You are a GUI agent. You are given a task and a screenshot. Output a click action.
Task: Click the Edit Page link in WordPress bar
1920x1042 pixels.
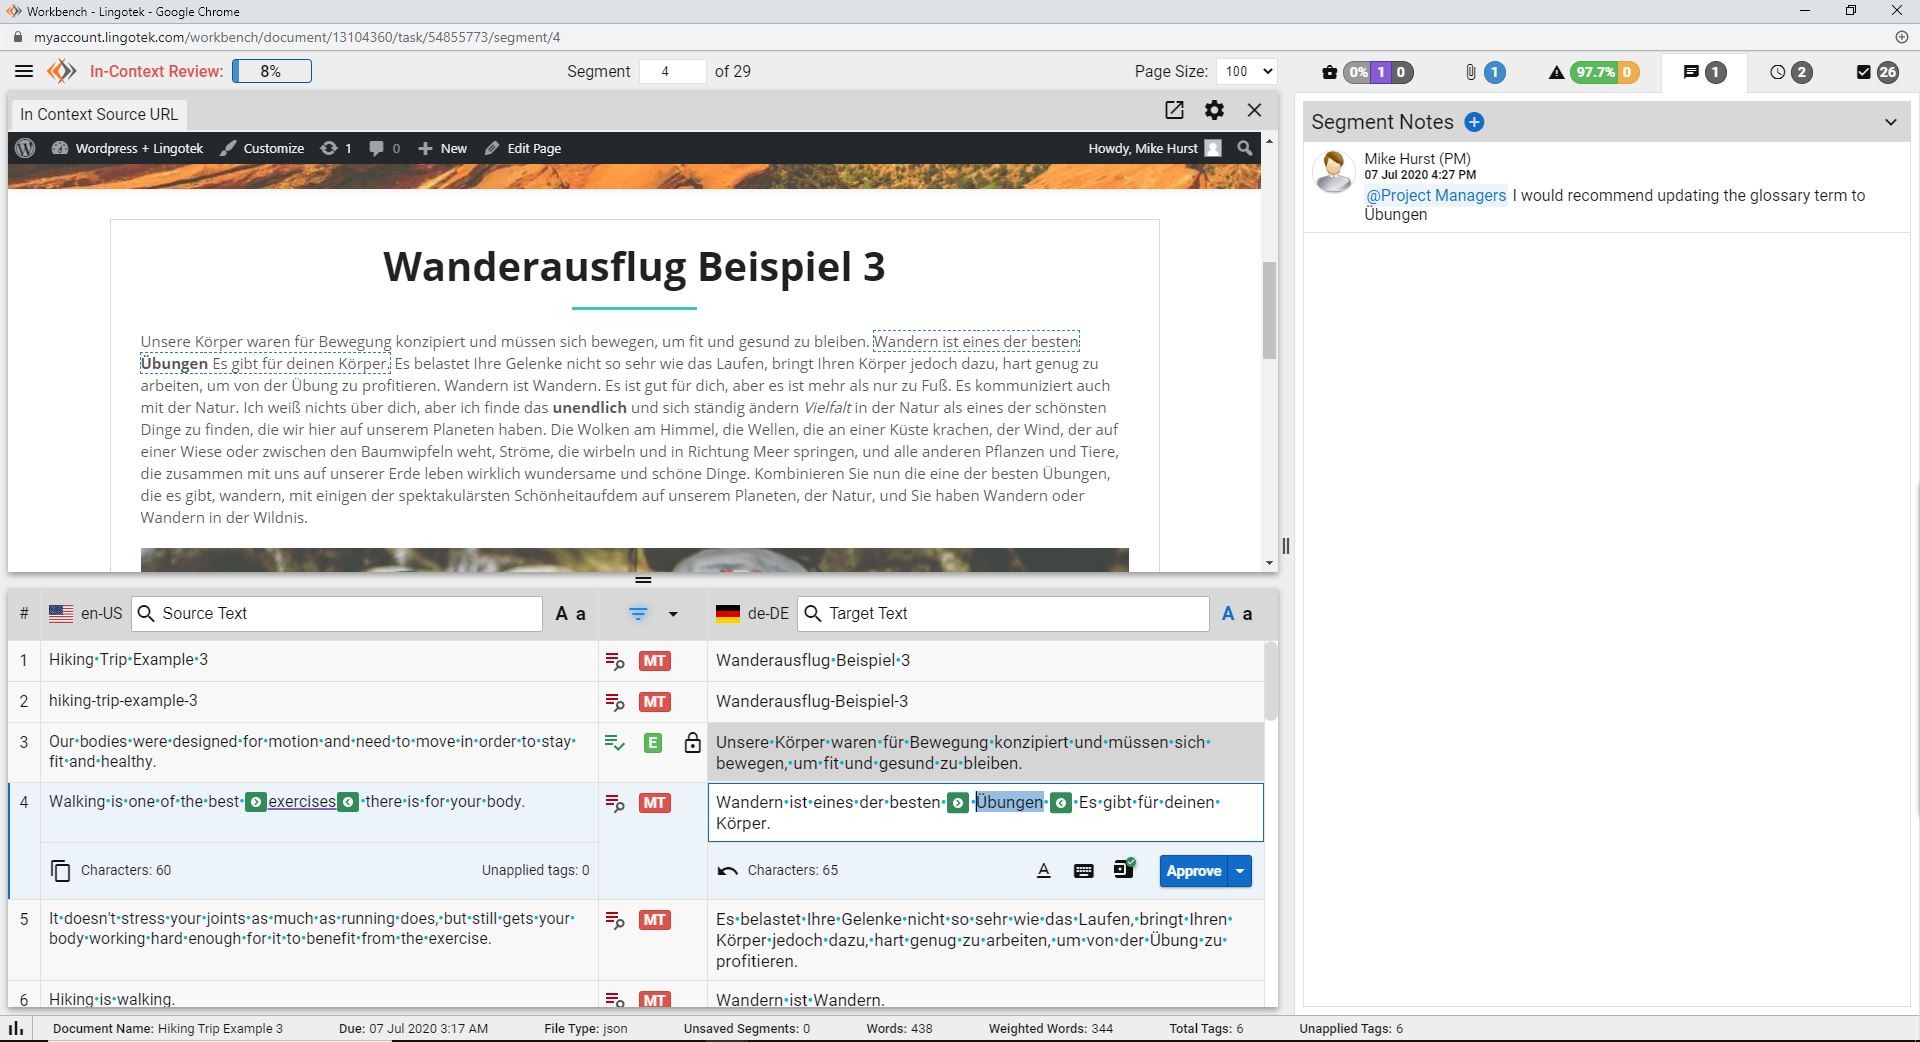[523, 148]
